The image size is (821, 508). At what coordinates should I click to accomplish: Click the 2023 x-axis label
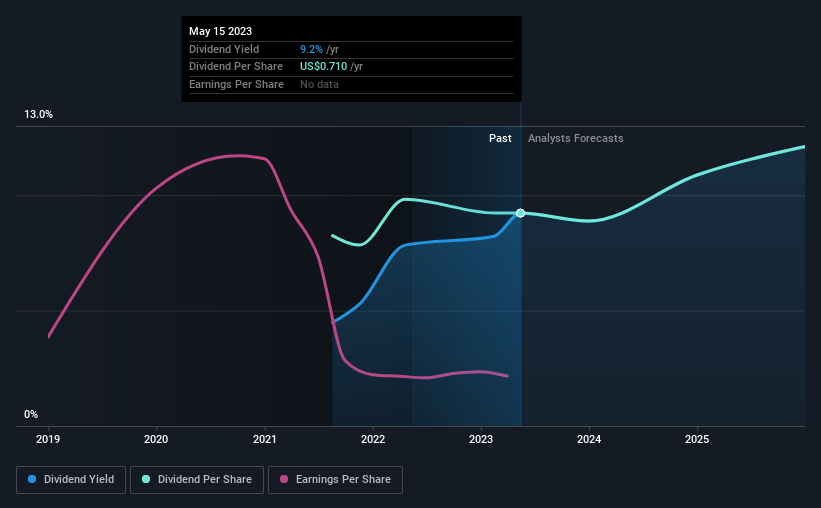point(481,439)
